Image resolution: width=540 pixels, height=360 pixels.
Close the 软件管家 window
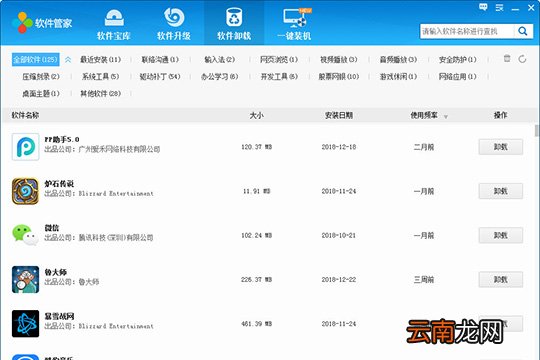(531, 8)
